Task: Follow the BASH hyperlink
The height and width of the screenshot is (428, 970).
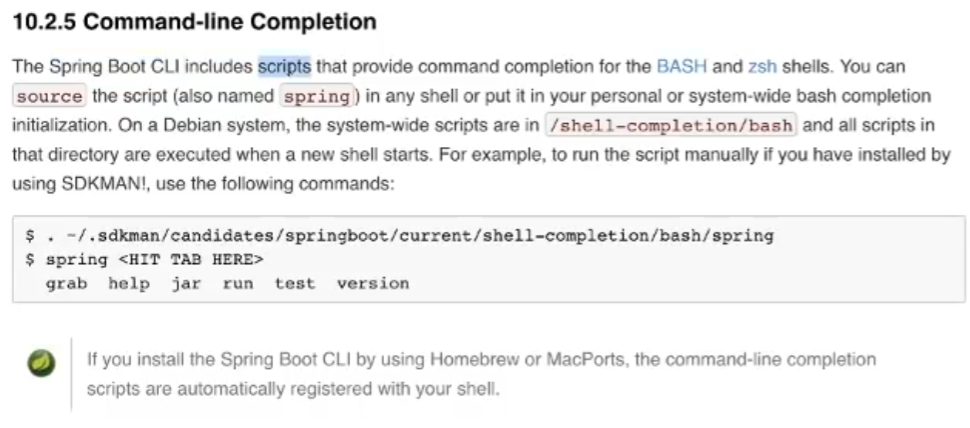Action: tap(682, 66)
